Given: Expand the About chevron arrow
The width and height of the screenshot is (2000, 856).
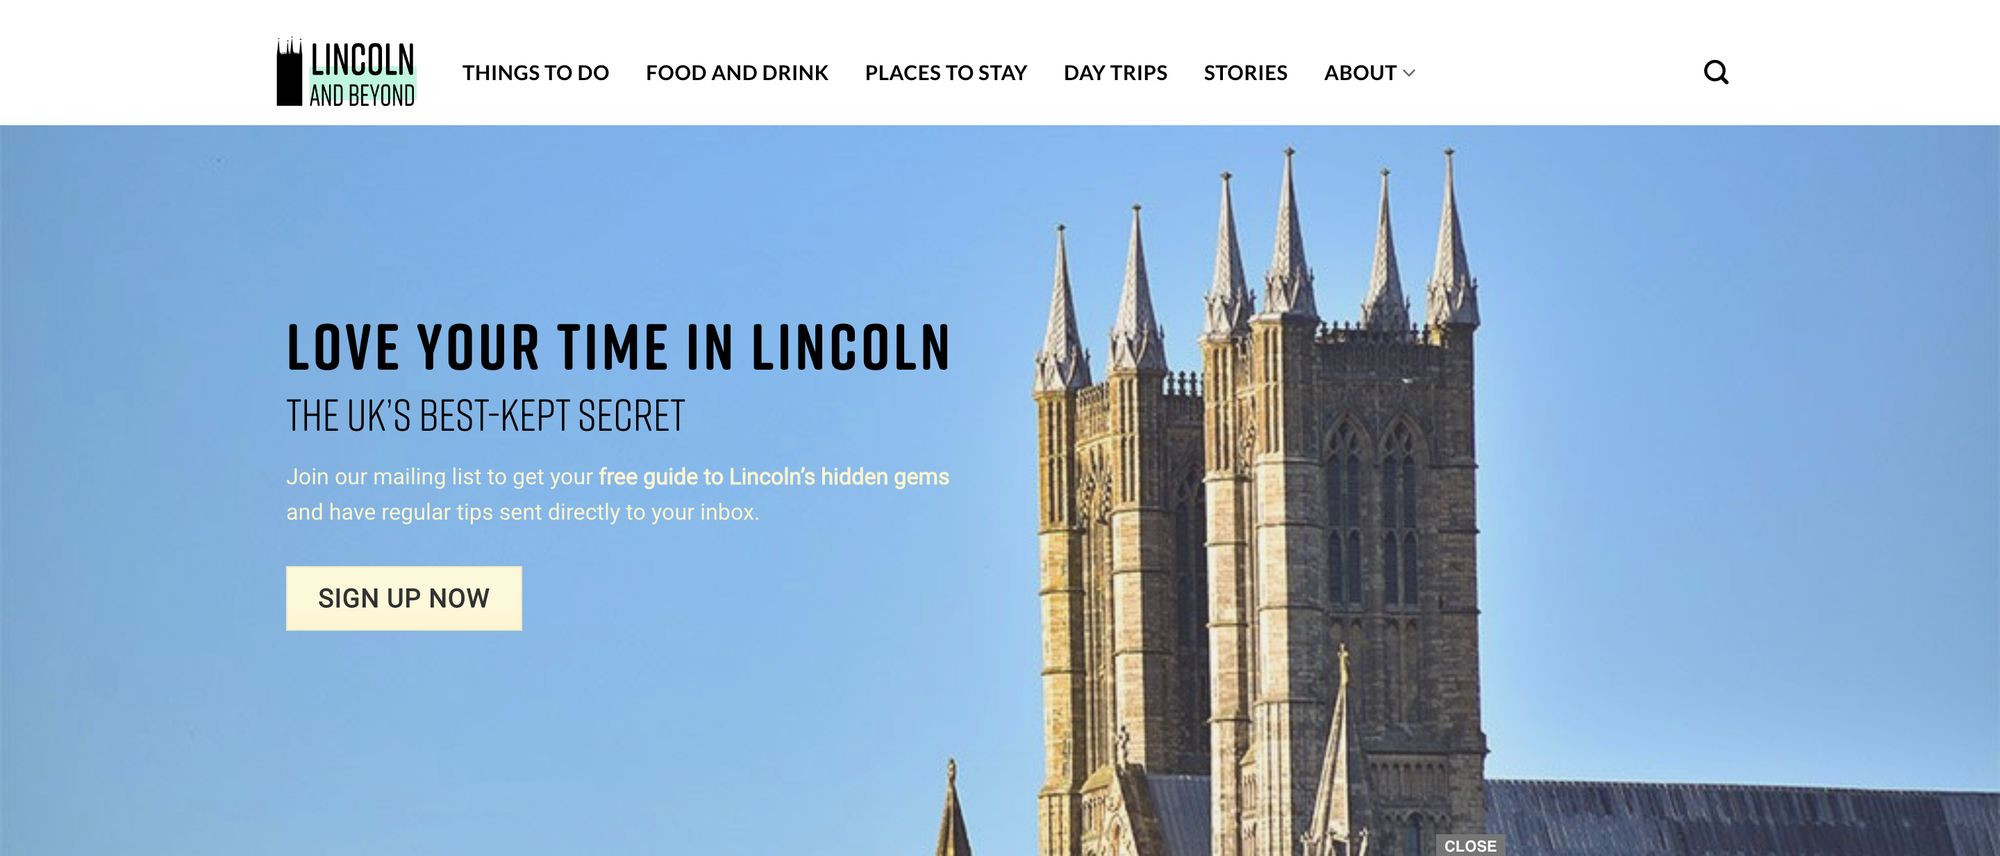Looking at the screenshot, I should point(1409,73).
